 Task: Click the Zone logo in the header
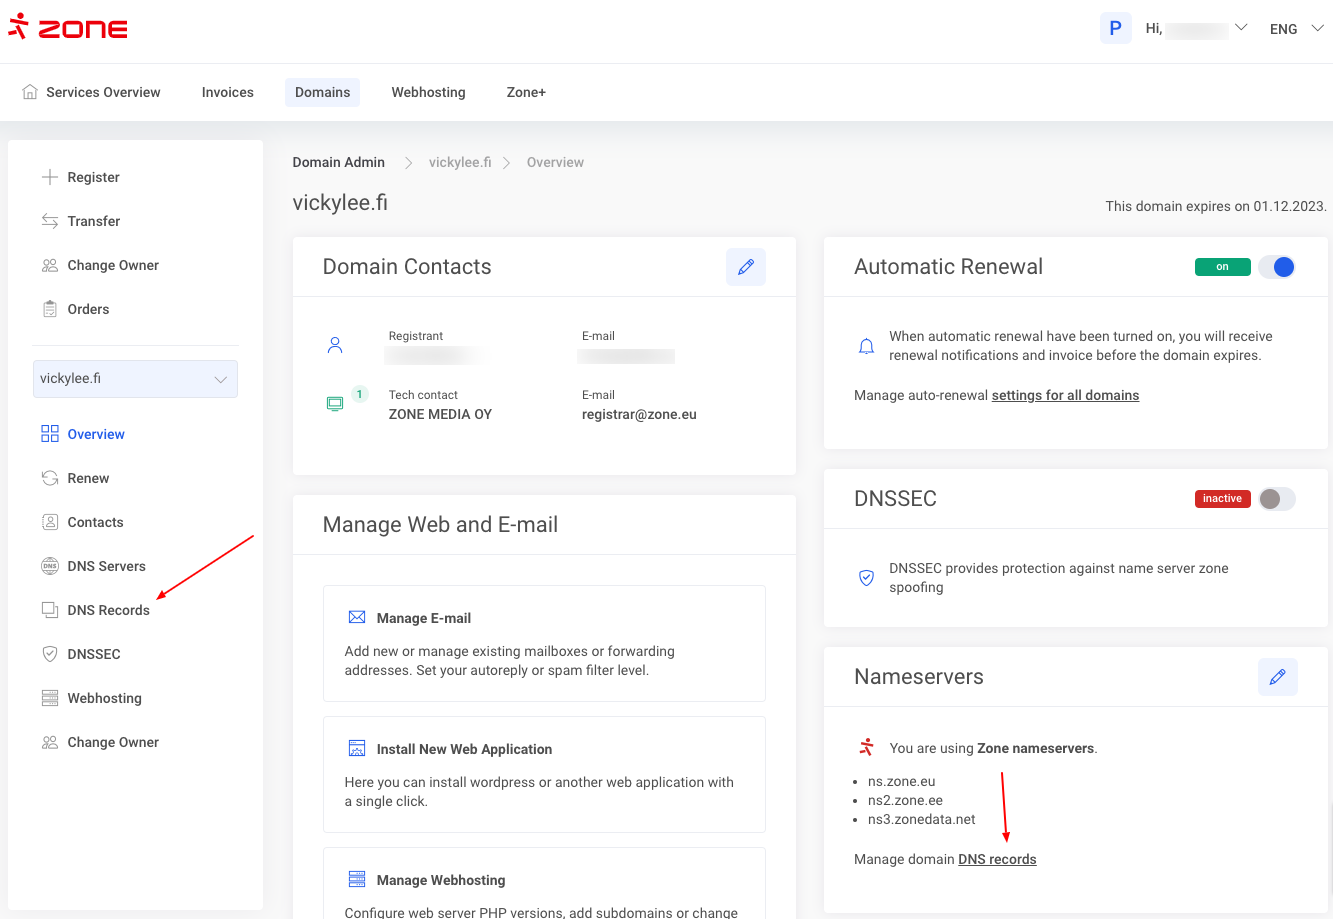pos(68,28)
